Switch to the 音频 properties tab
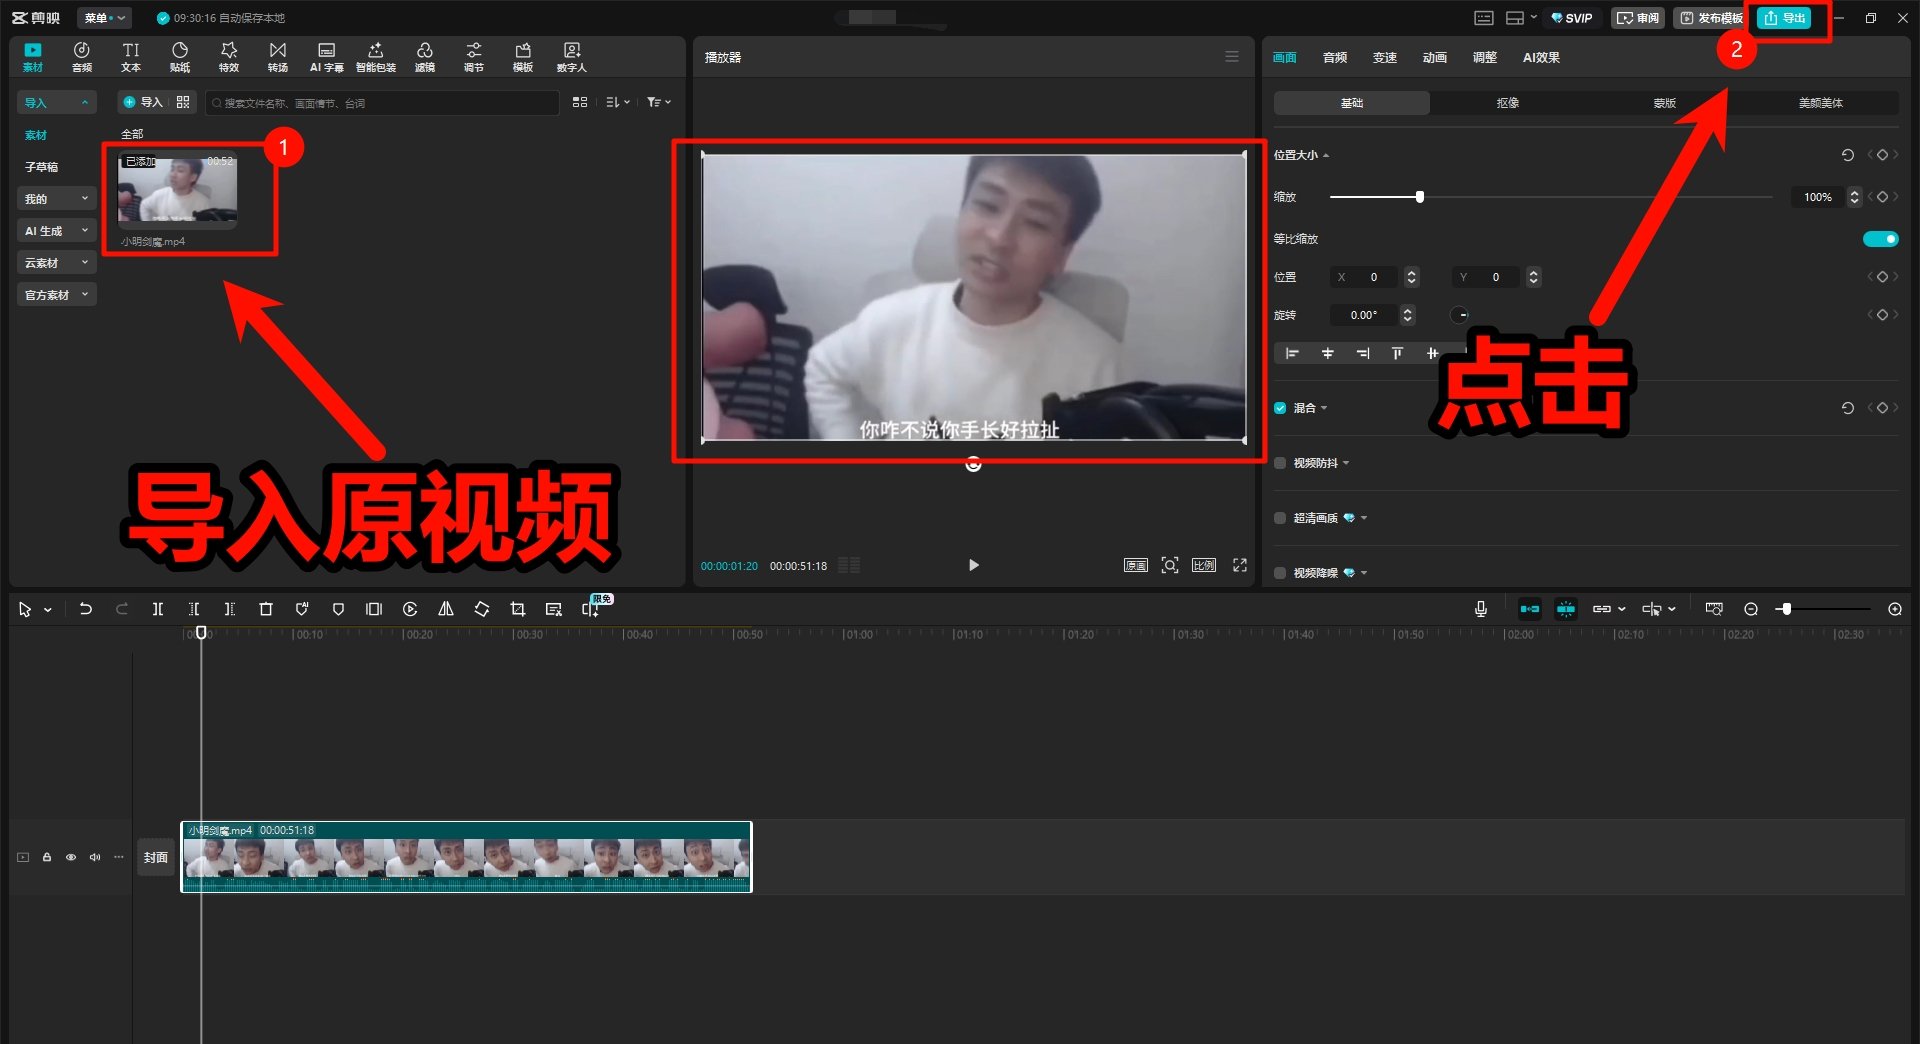This screenshot has height=1044, width=1920. (1334, 57)
